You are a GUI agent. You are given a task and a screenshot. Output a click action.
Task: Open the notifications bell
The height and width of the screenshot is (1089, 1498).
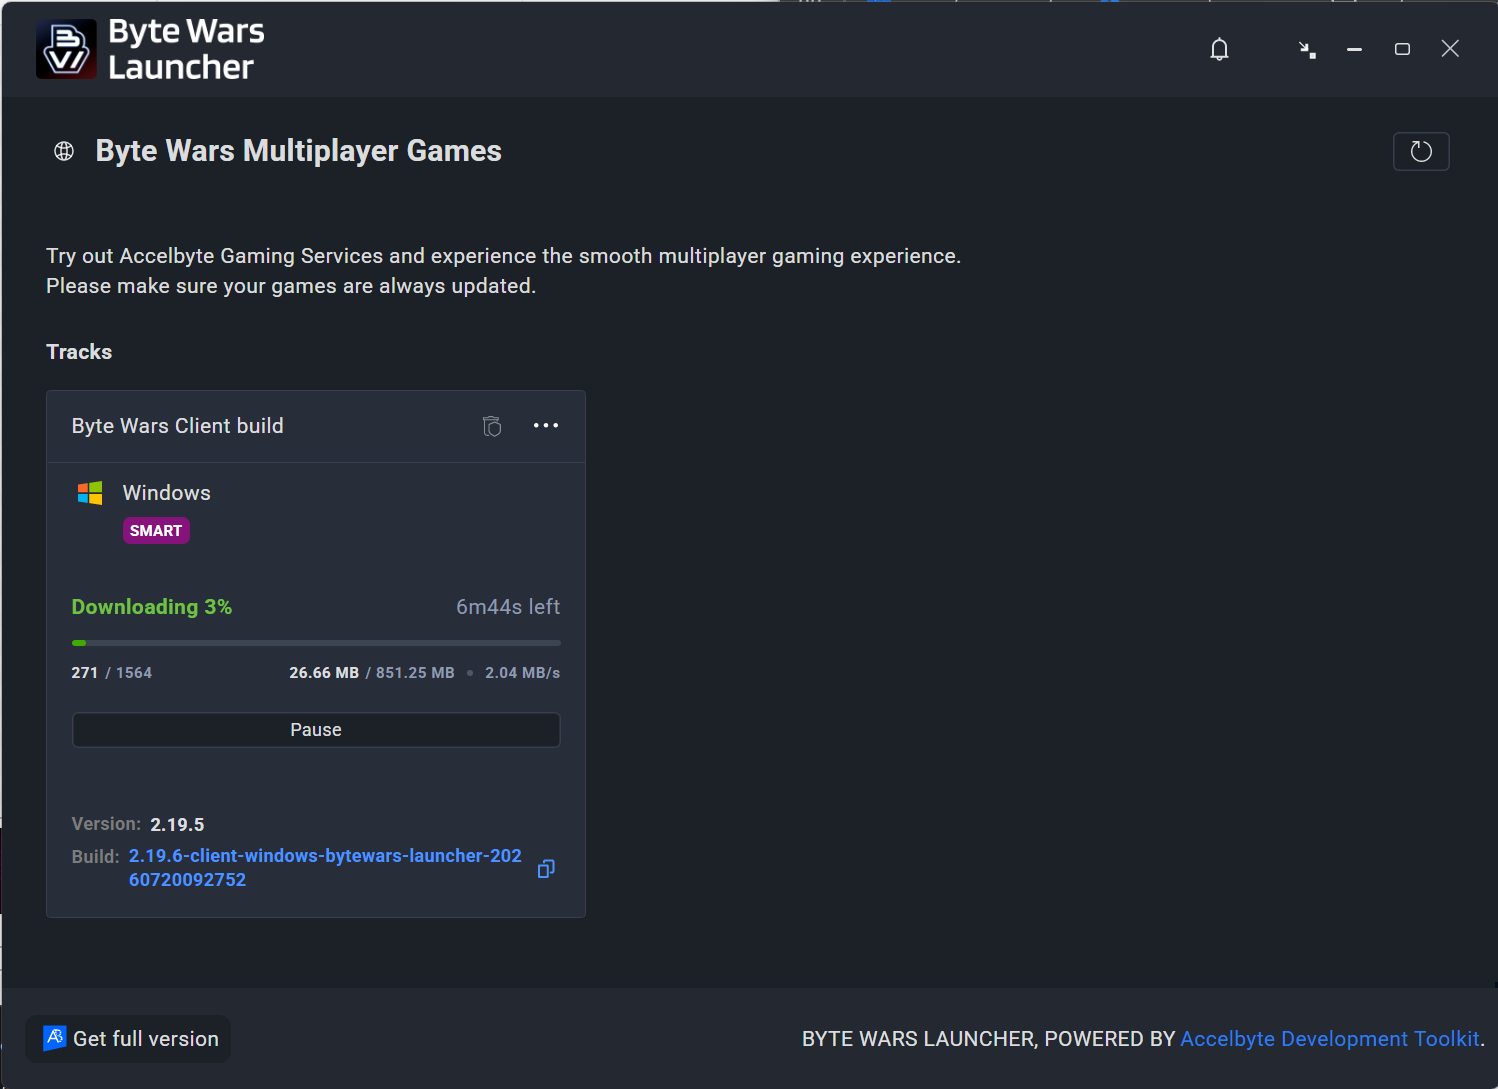click(1219, 49)
